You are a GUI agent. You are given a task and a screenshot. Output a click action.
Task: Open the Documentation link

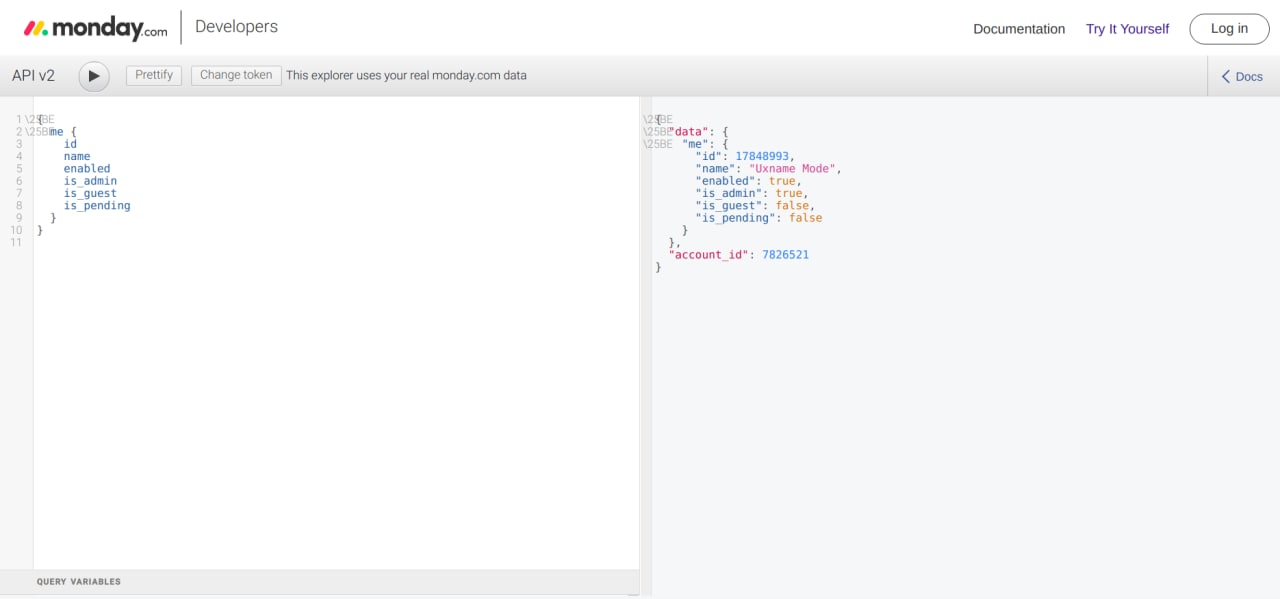(1019, 29)
